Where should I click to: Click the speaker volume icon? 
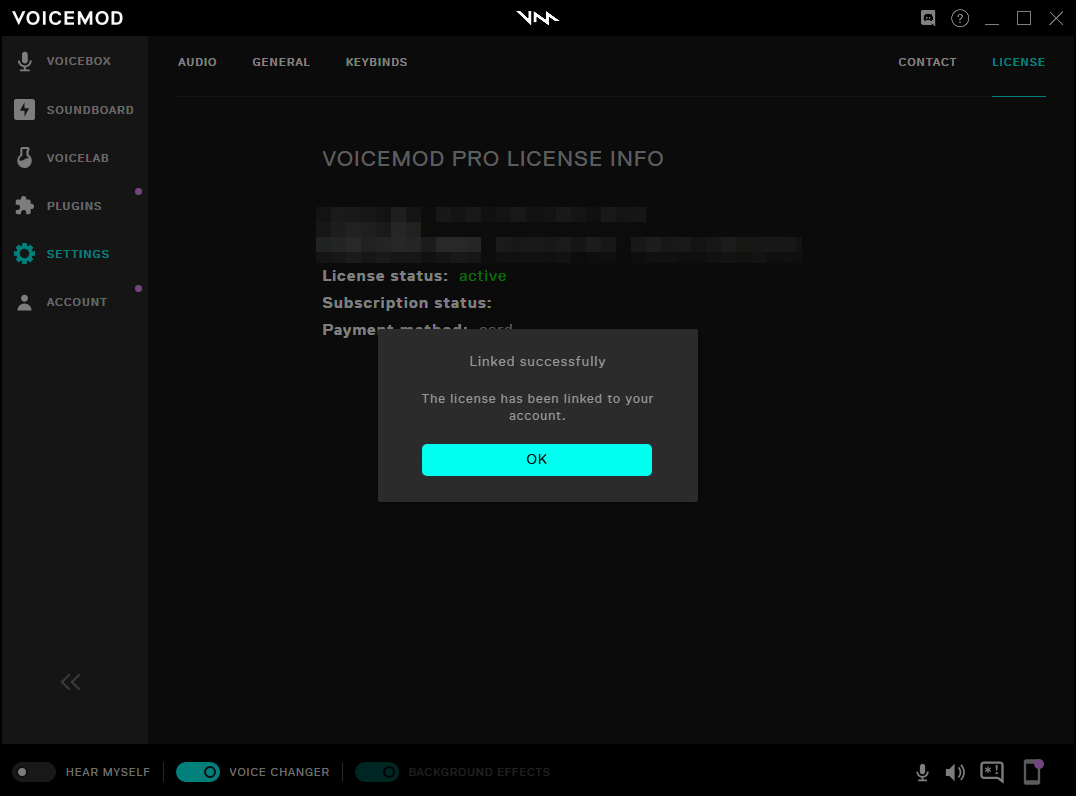point(955,772)
